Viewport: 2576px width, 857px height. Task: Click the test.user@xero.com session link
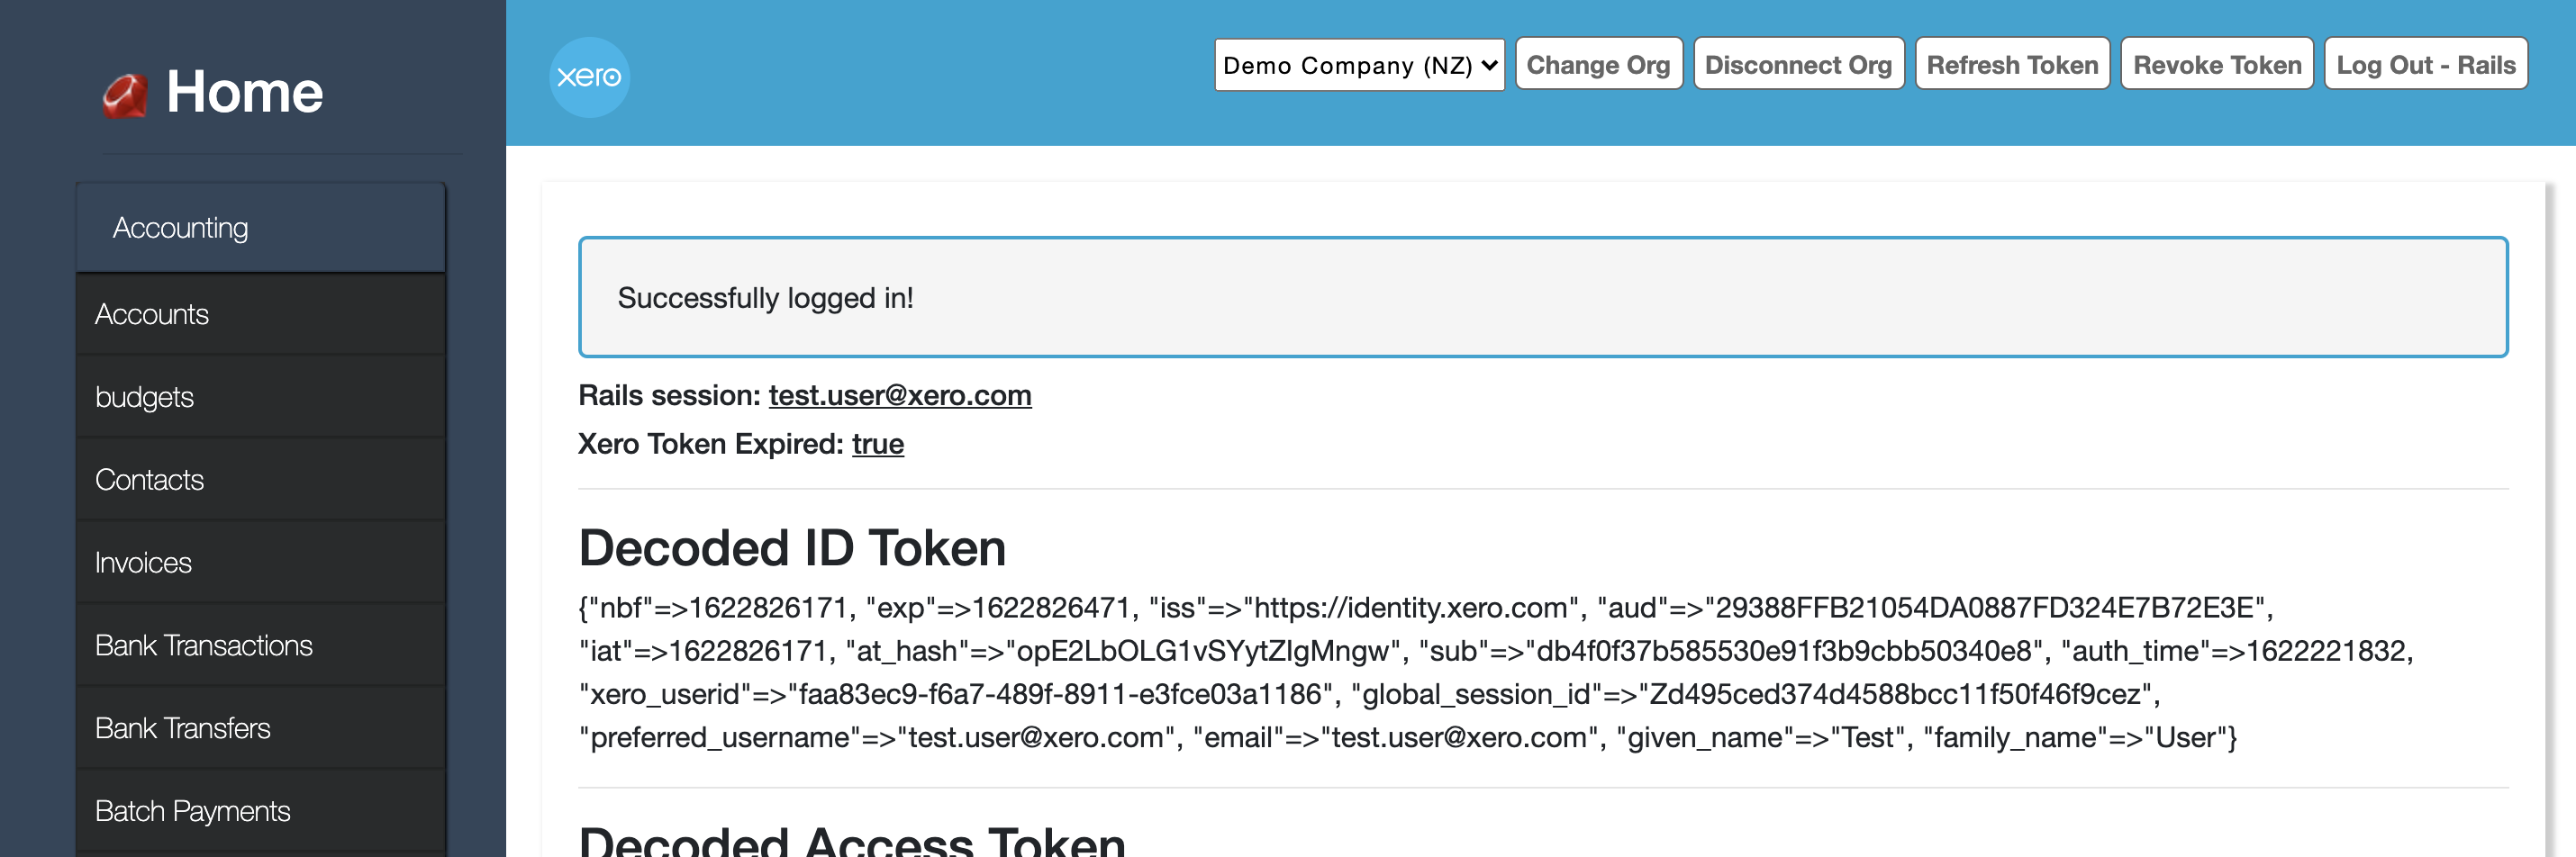click(899, 395)
